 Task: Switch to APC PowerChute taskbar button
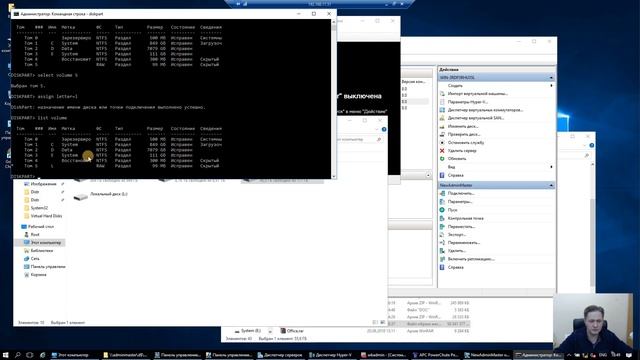click(x=435, y=355)
